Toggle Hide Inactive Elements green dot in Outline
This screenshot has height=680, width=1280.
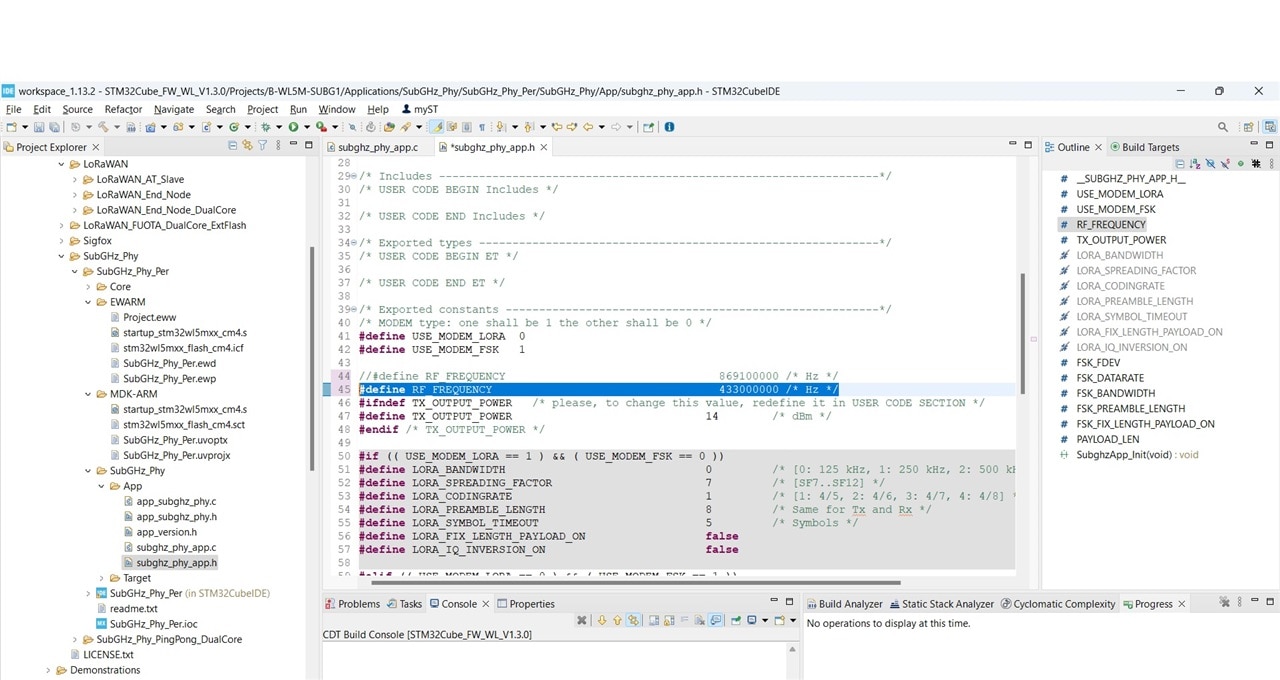(1241, 163)
